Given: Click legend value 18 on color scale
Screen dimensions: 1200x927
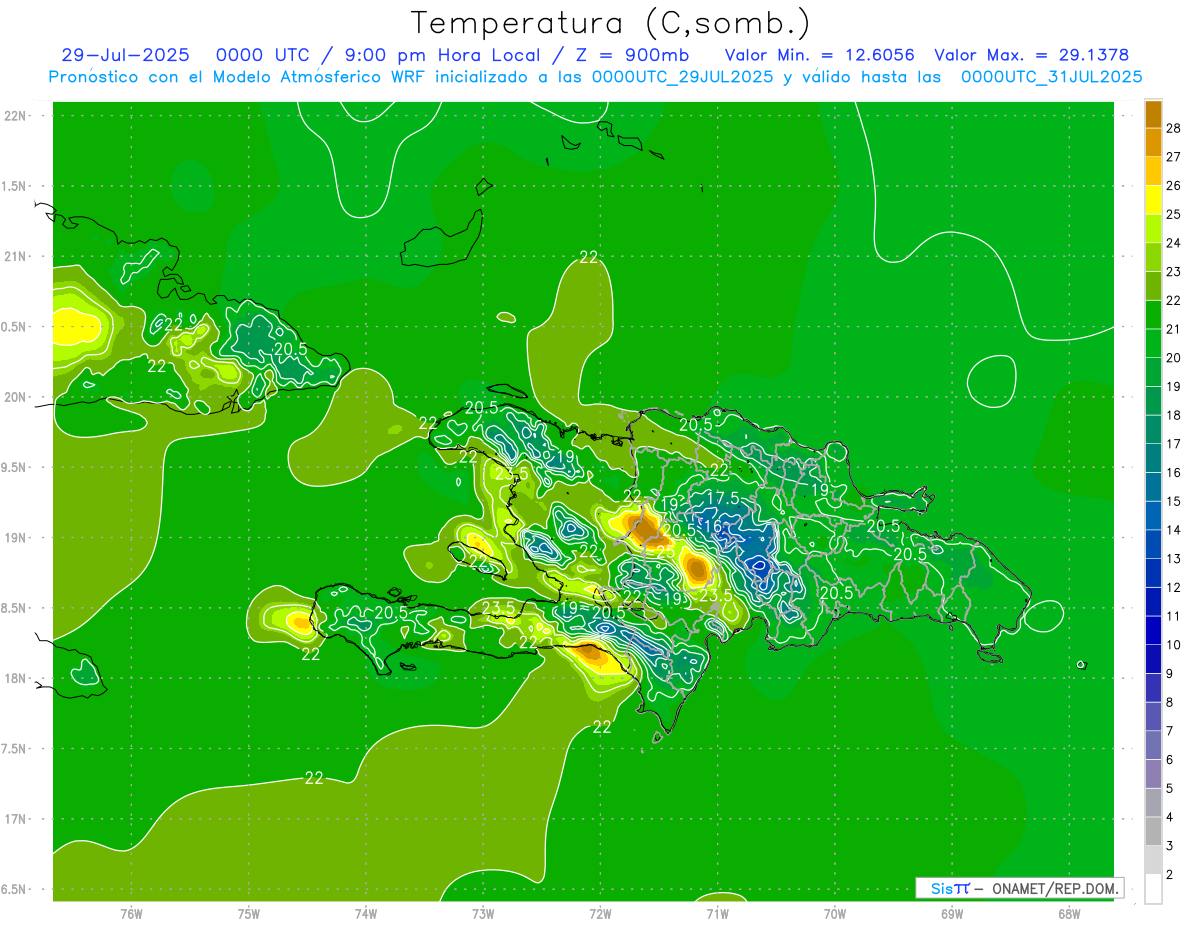Looking at the screenshot, I should [x=1173, y=416].
